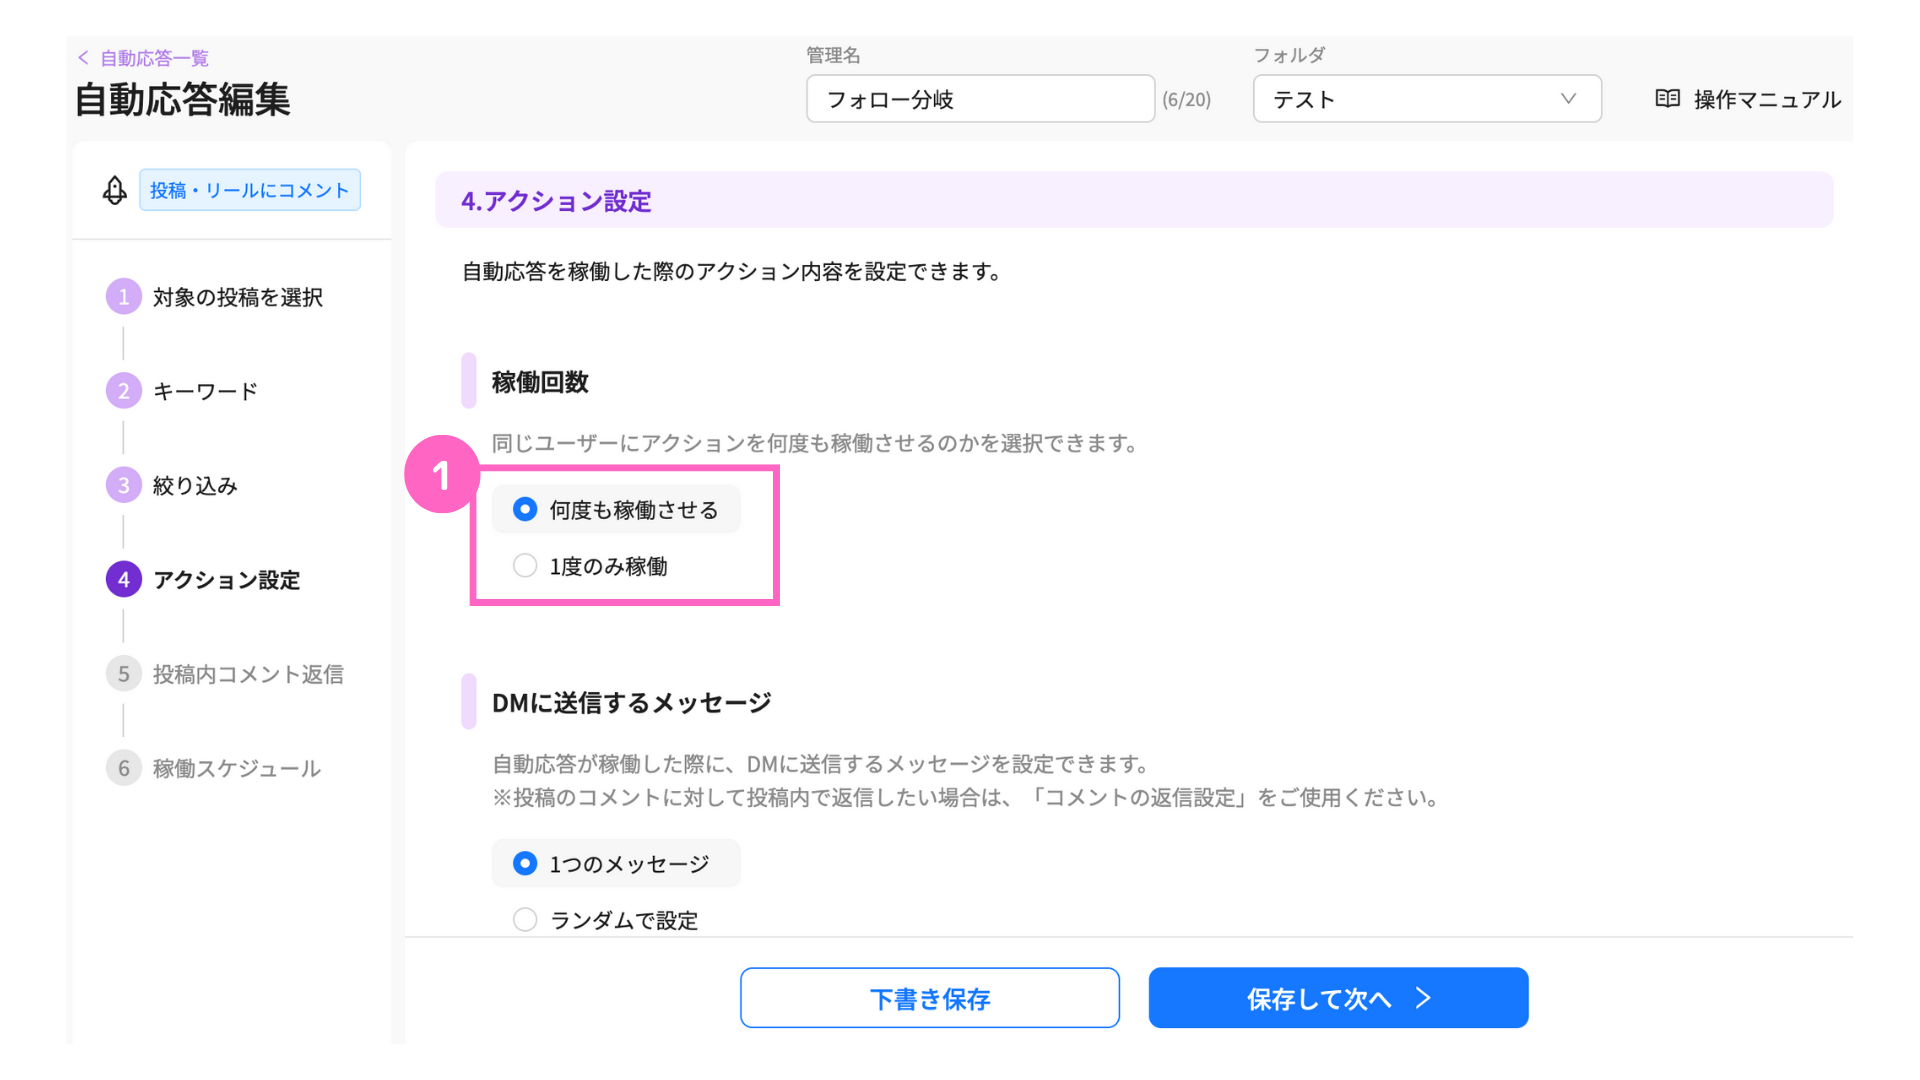The width and height of the screenshot is (1920, 1080).
Task: Click the step 1 circle icon
Action: pyautogui.click(x=124, y=296)
